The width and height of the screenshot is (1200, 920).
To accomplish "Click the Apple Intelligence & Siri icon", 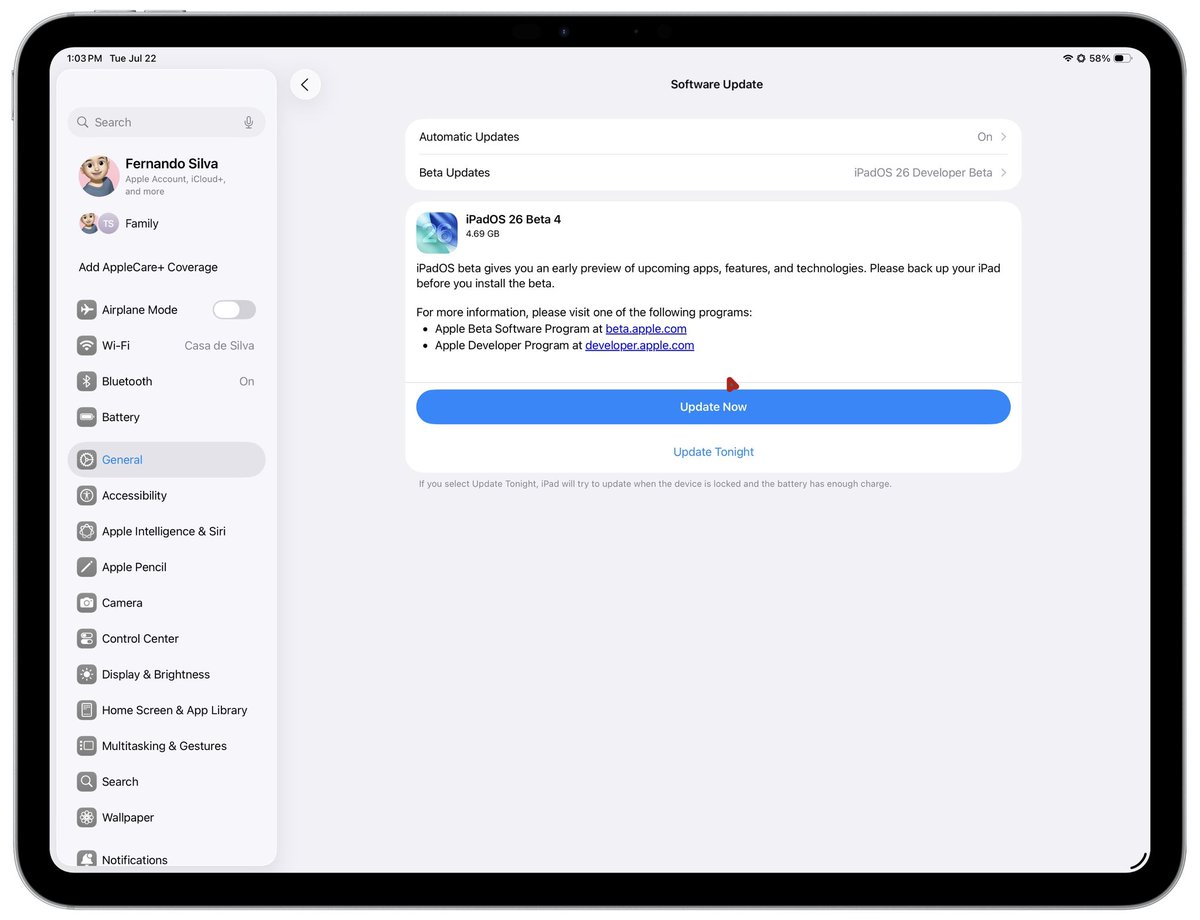I will (87, 532).
